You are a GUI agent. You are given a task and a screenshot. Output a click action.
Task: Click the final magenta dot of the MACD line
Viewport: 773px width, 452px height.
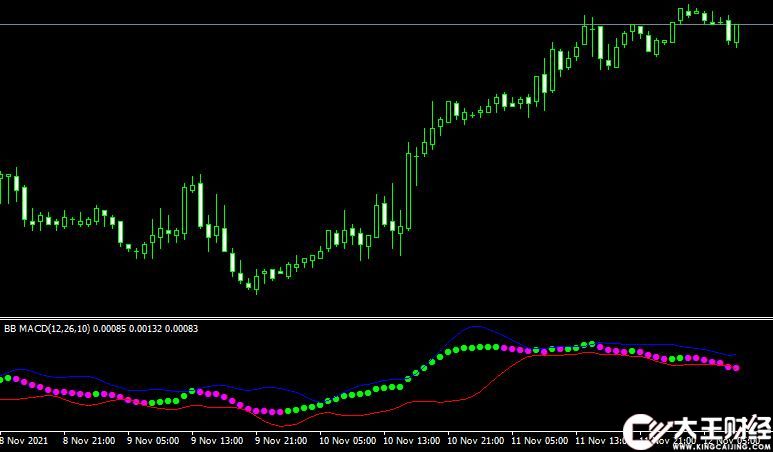pos(737,368)
